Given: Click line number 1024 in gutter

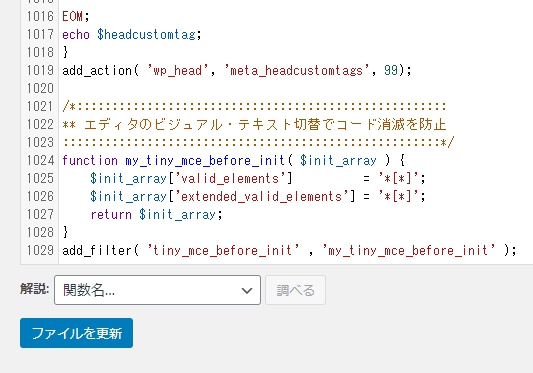Looking at the screenshot, I should tap(40, 160).
